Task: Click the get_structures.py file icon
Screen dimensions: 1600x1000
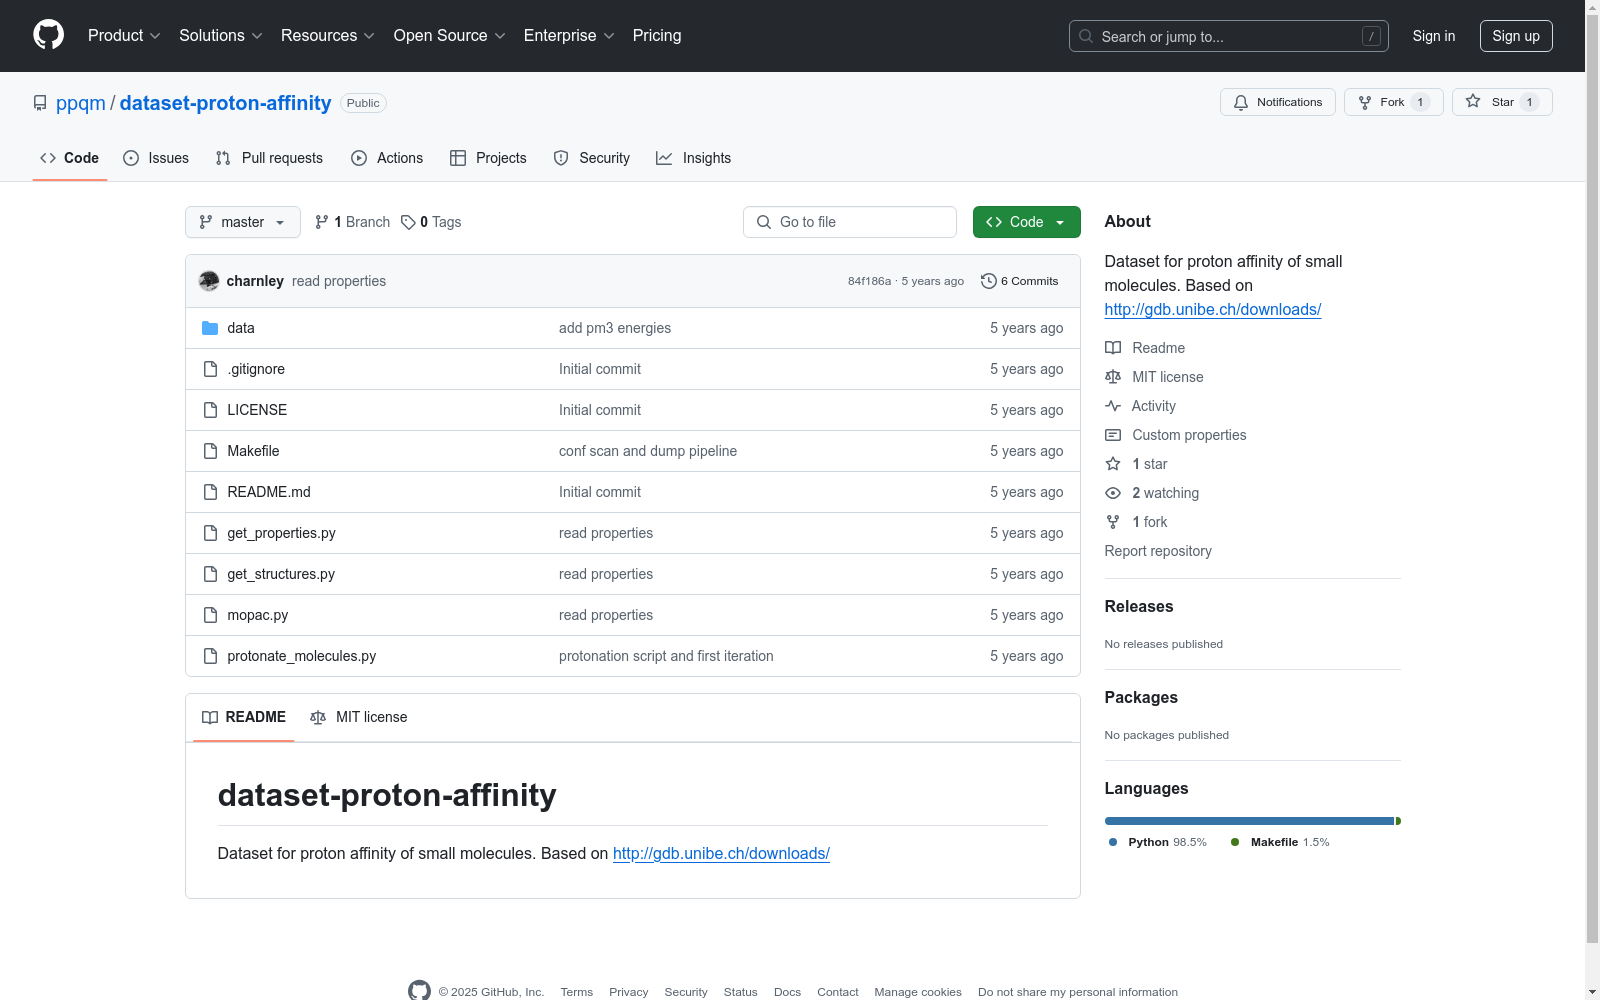Action: tap(210, 574)
